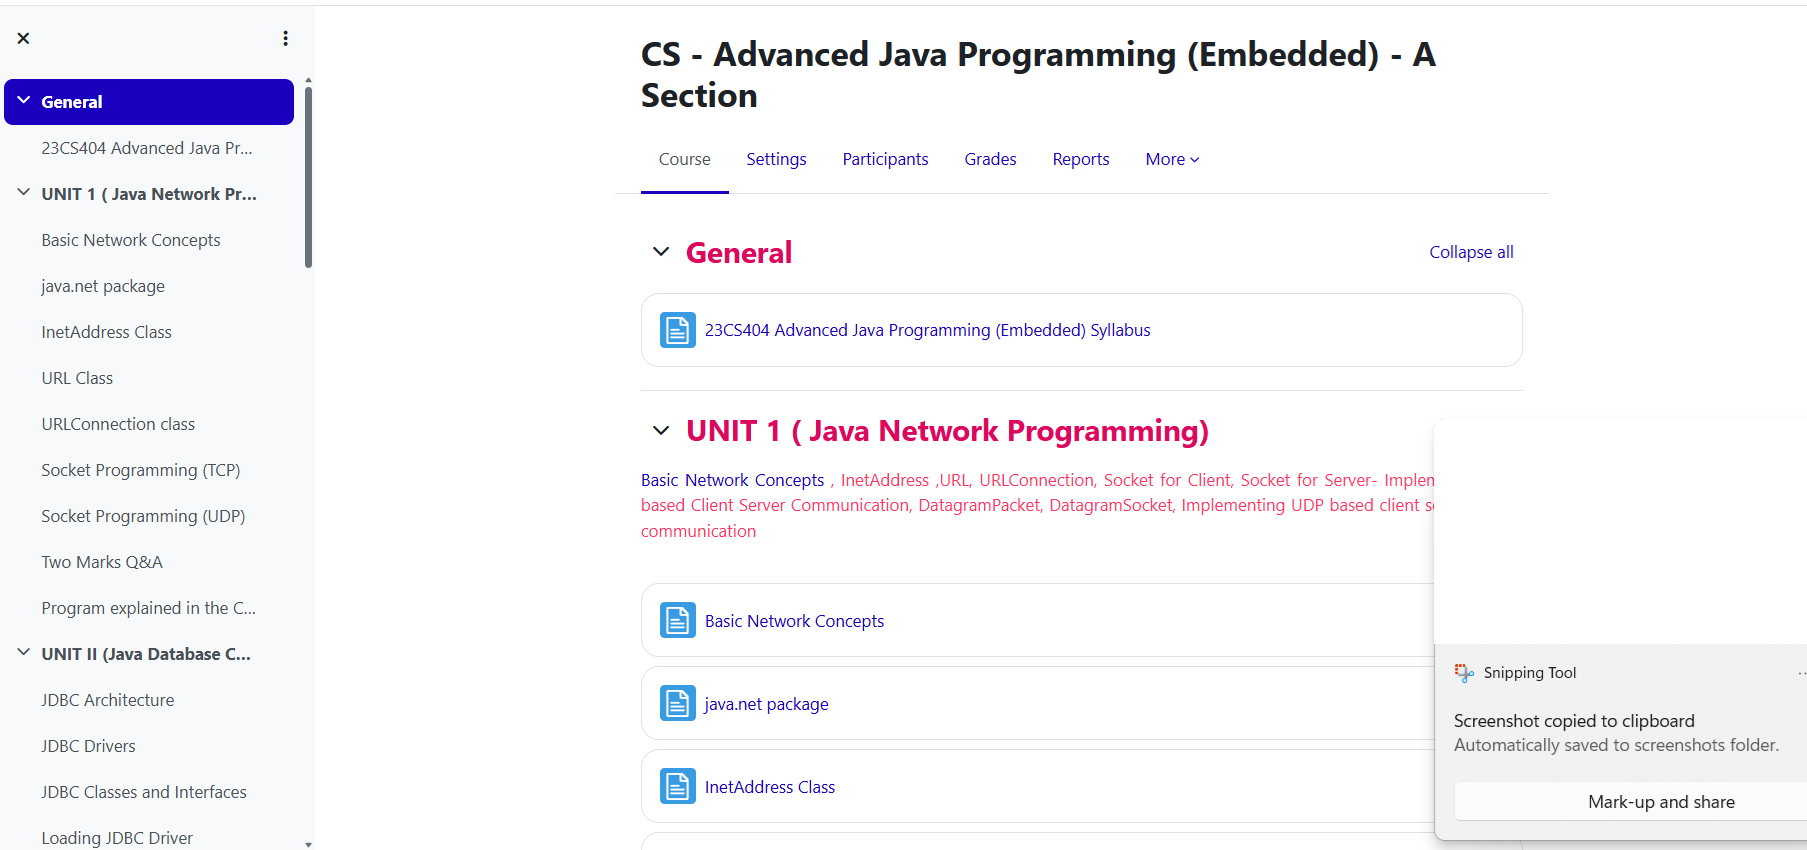1807x850 pixels.
Task: Collapse UNIT II chevron in sidebar index
Action: pyautogui.click(x=24, y=653)
